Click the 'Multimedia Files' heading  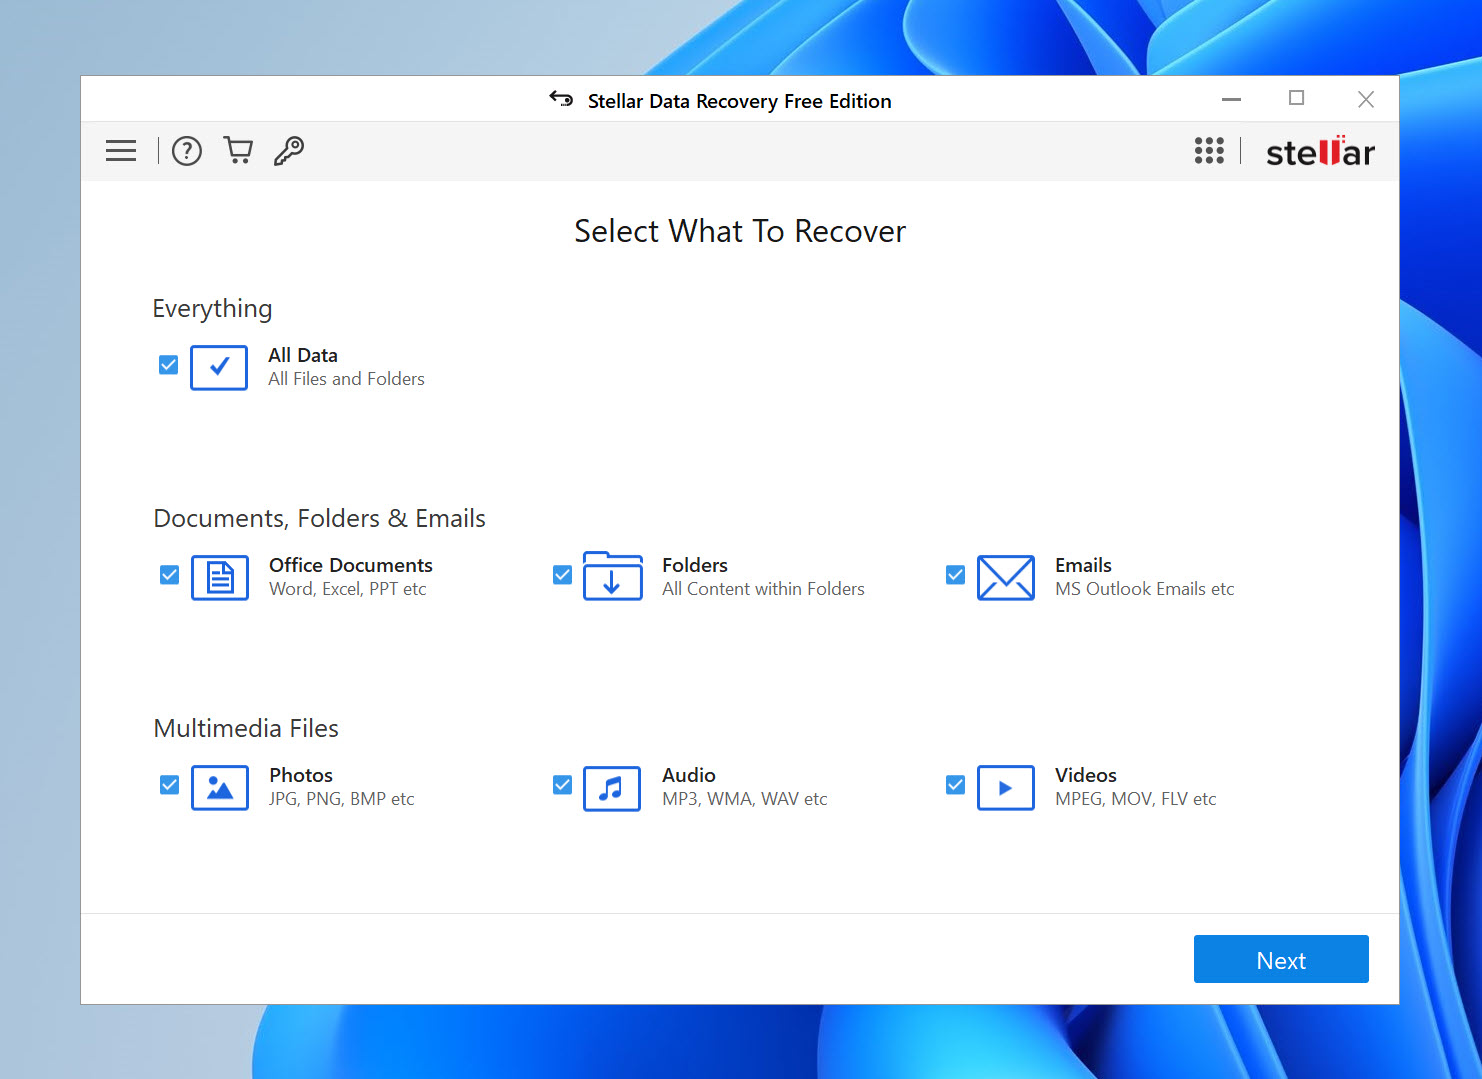click(x=246, y=728)
